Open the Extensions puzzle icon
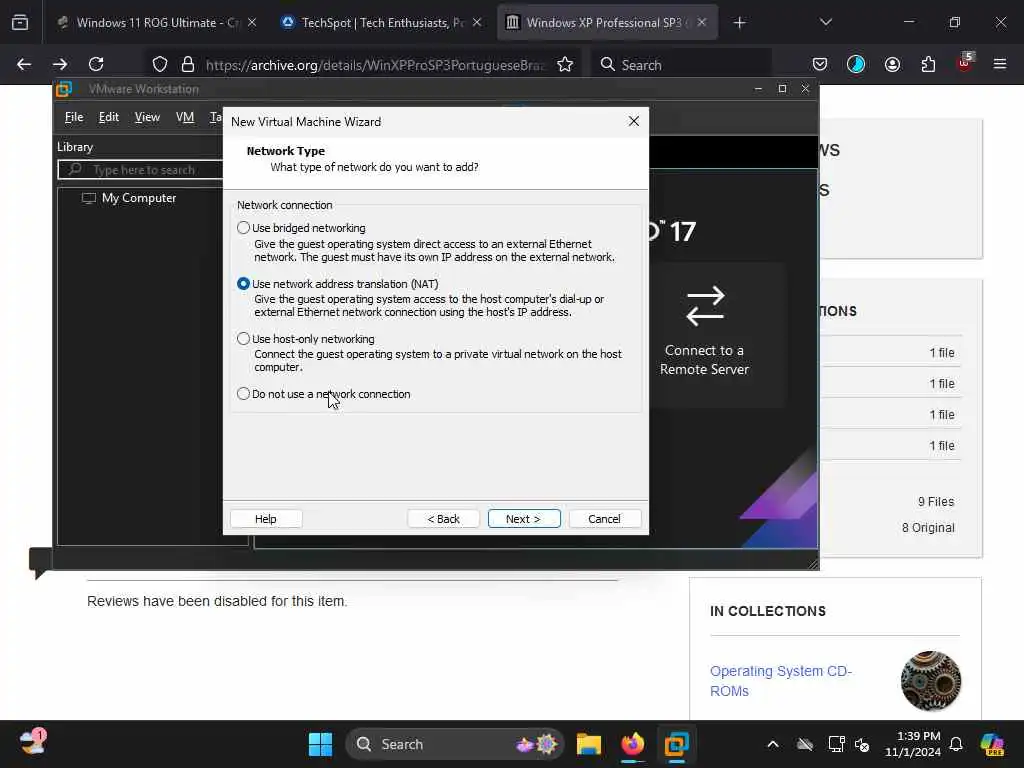Screen dimensions: 1024x768 click(928, 64)
